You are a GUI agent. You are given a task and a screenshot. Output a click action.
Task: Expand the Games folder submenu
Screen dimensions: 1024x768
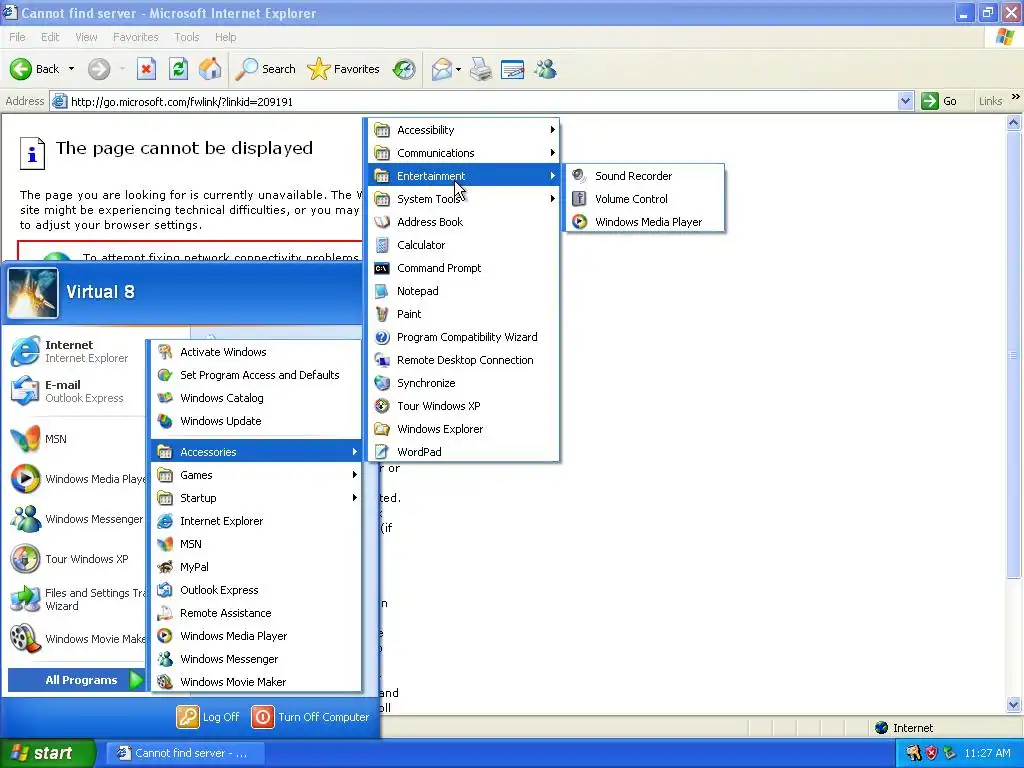tap(256, 475)
